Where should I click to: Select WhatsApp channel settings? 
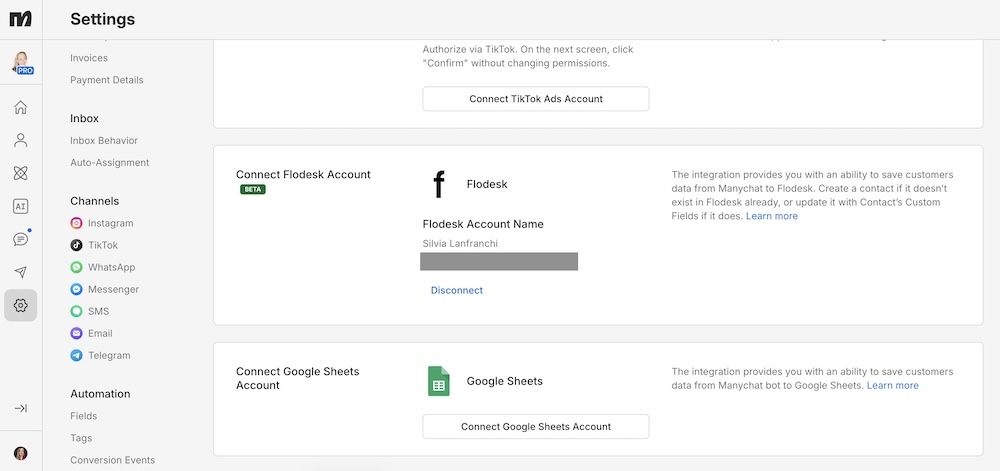coord(111,268)
